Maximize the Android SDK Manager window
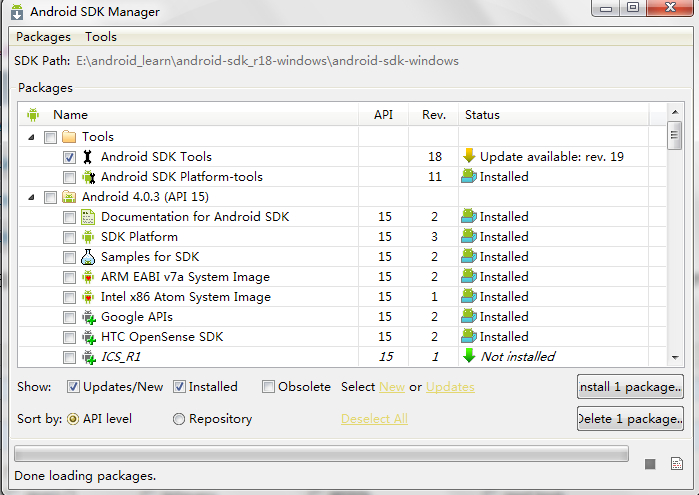699x495 pixels. coord(633,7)
